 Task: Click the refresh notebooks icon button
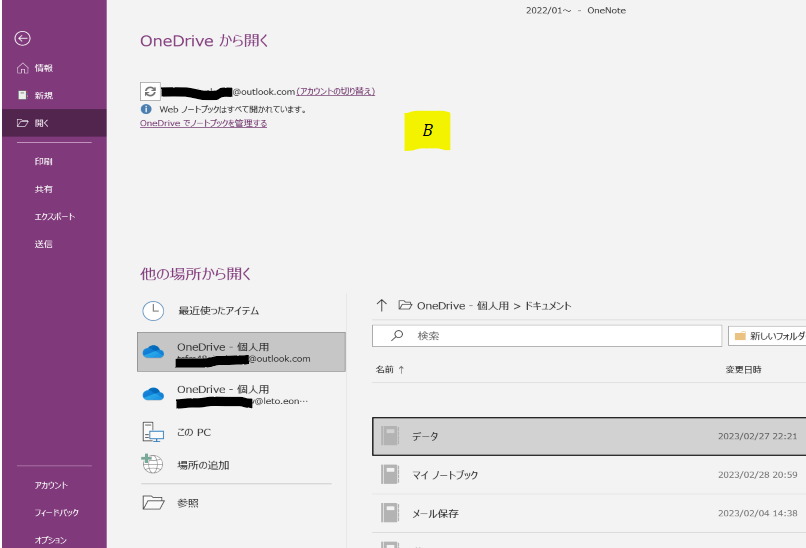150,92
